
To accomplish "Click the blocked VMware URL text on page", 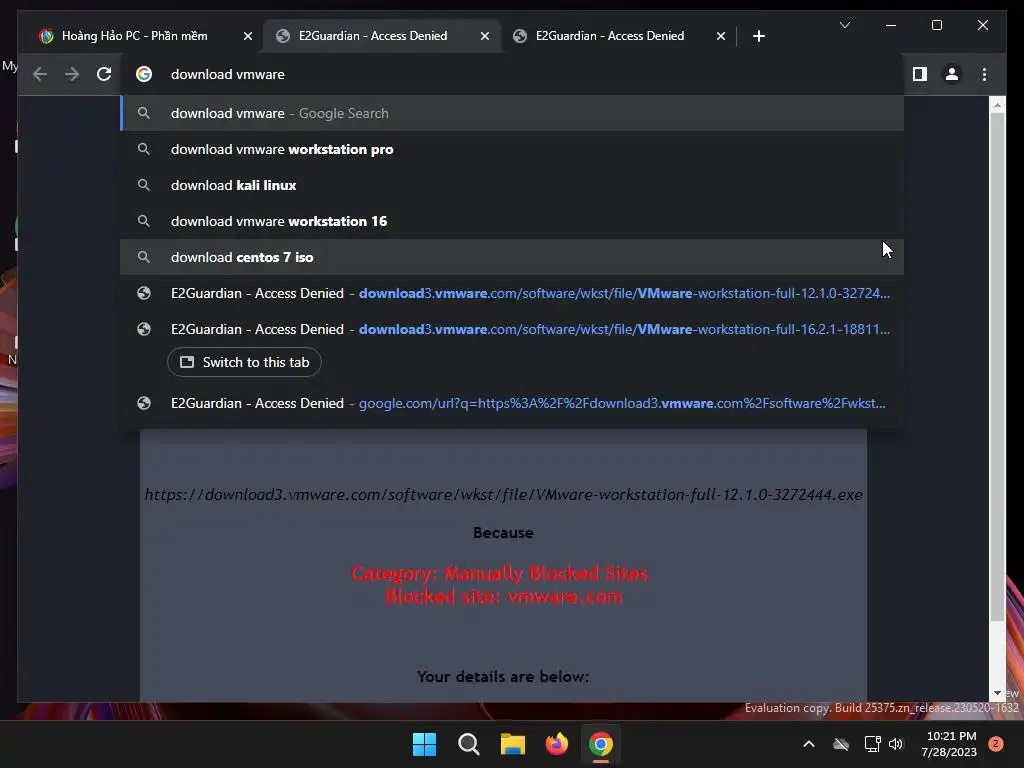I will point(504,495).
